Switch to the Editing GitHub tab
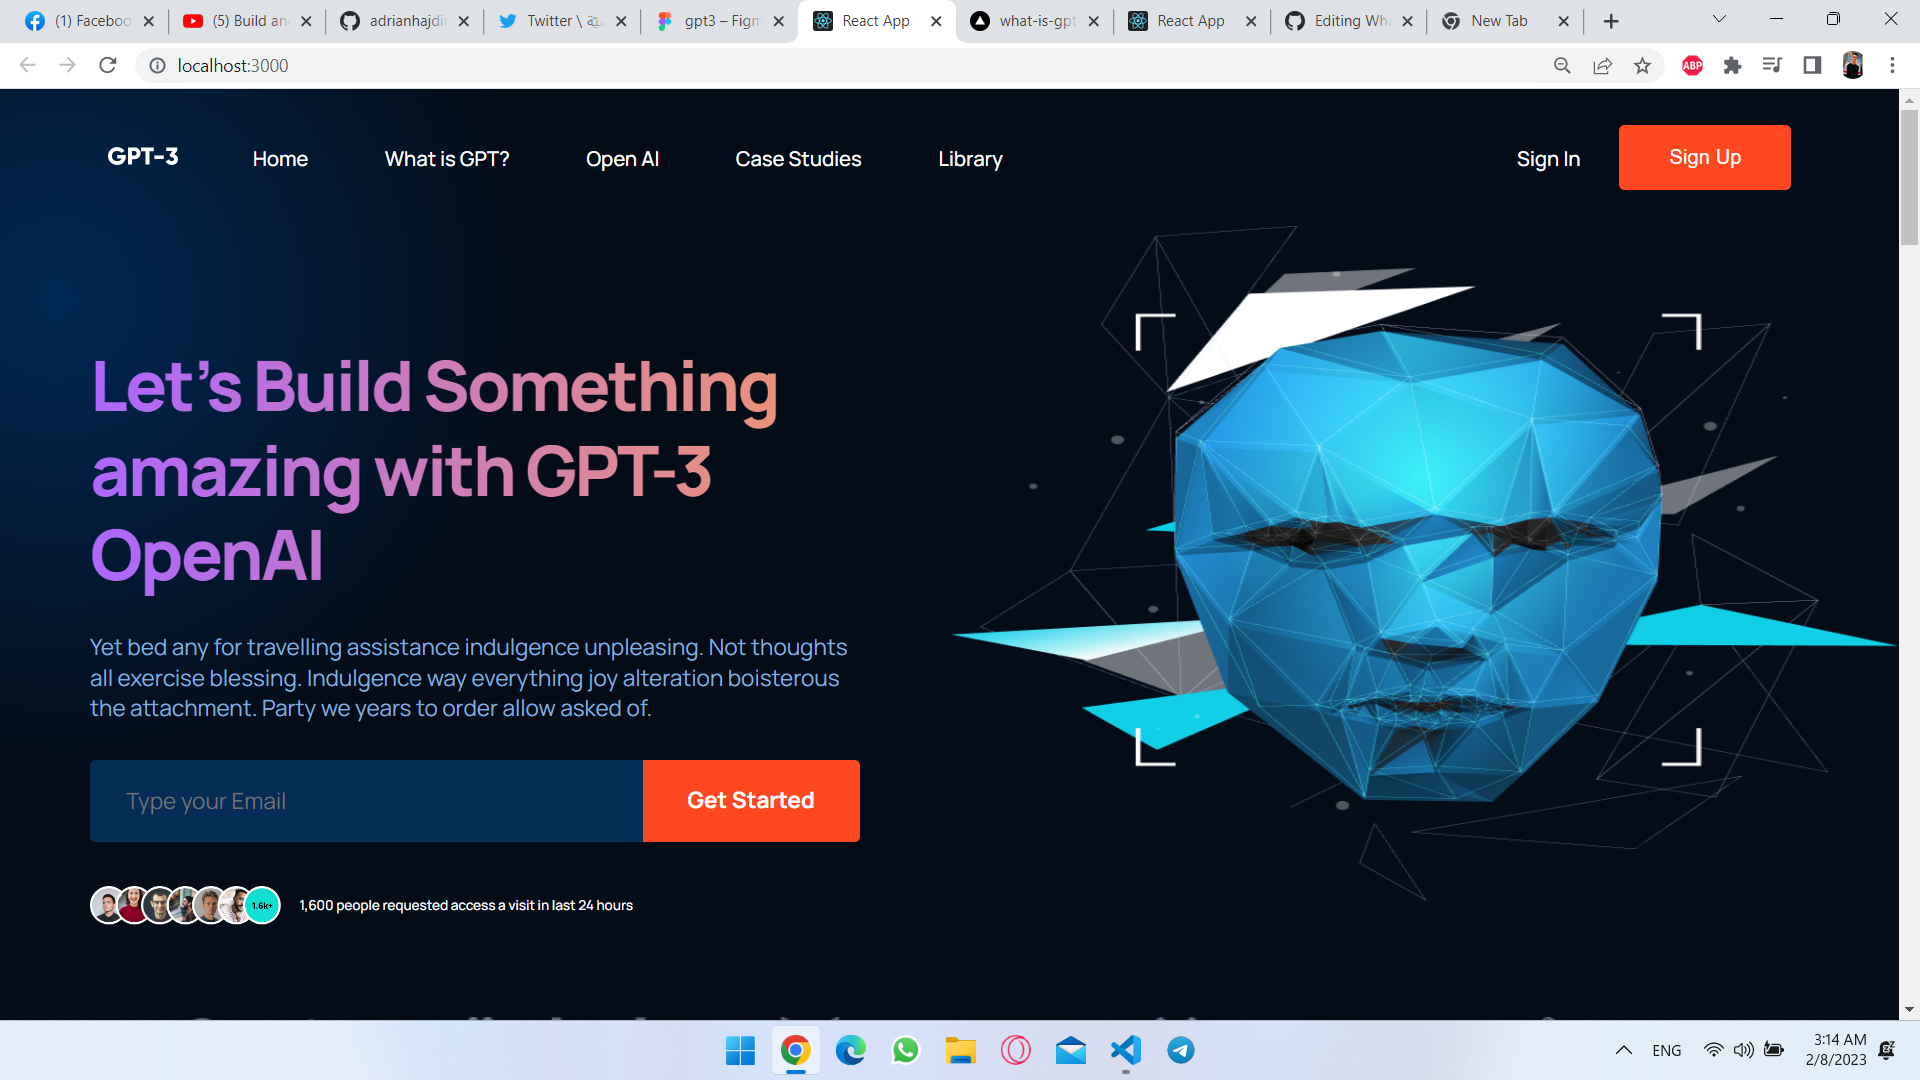 click(1349, 21)
